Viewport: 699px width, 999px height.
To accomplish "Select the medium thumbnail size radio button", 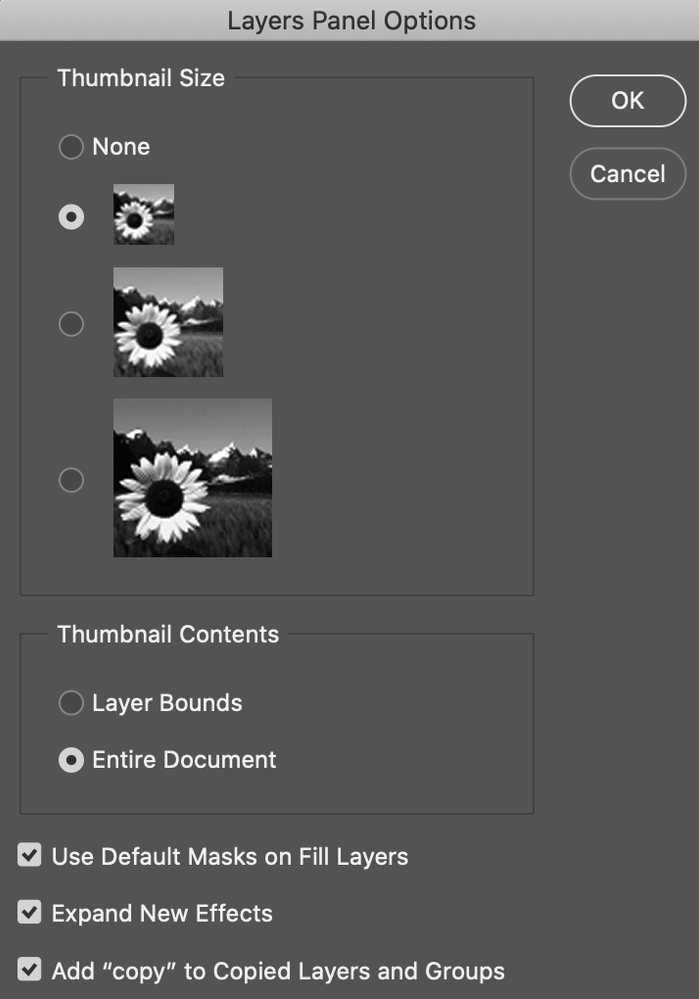I will click(x=71, y=324).
